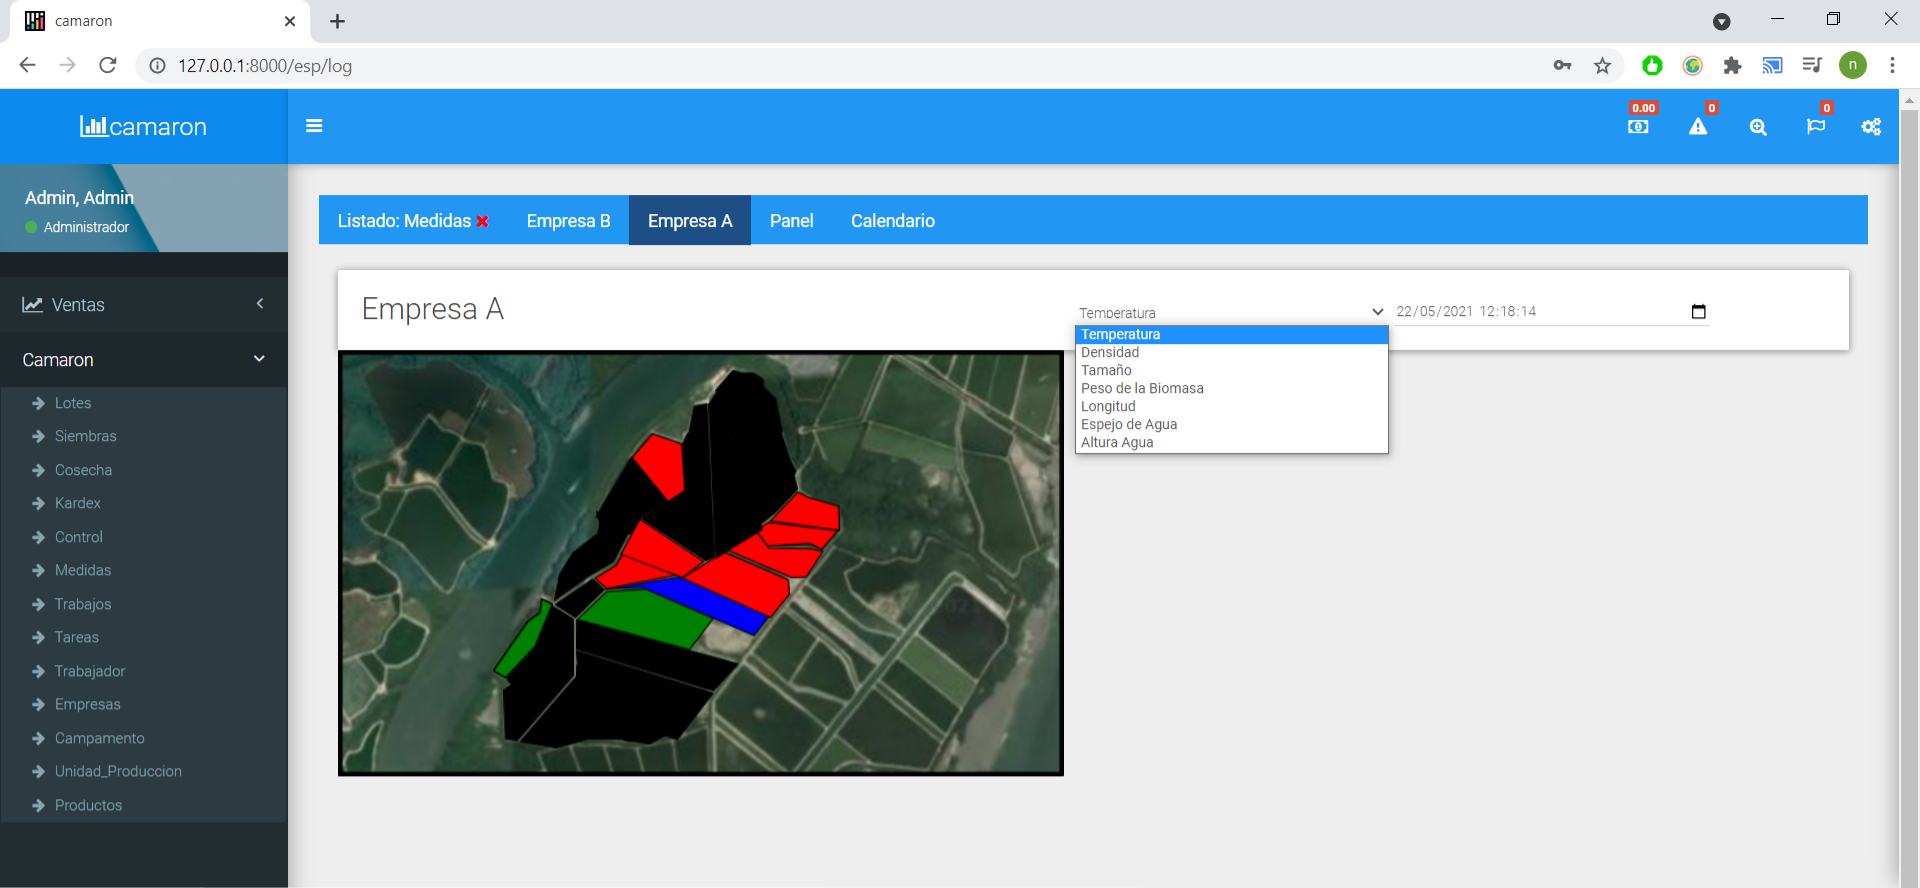Open the calendar date picker icon
The height and width of the screenshot is (888, 1920).
point(1698,312)
